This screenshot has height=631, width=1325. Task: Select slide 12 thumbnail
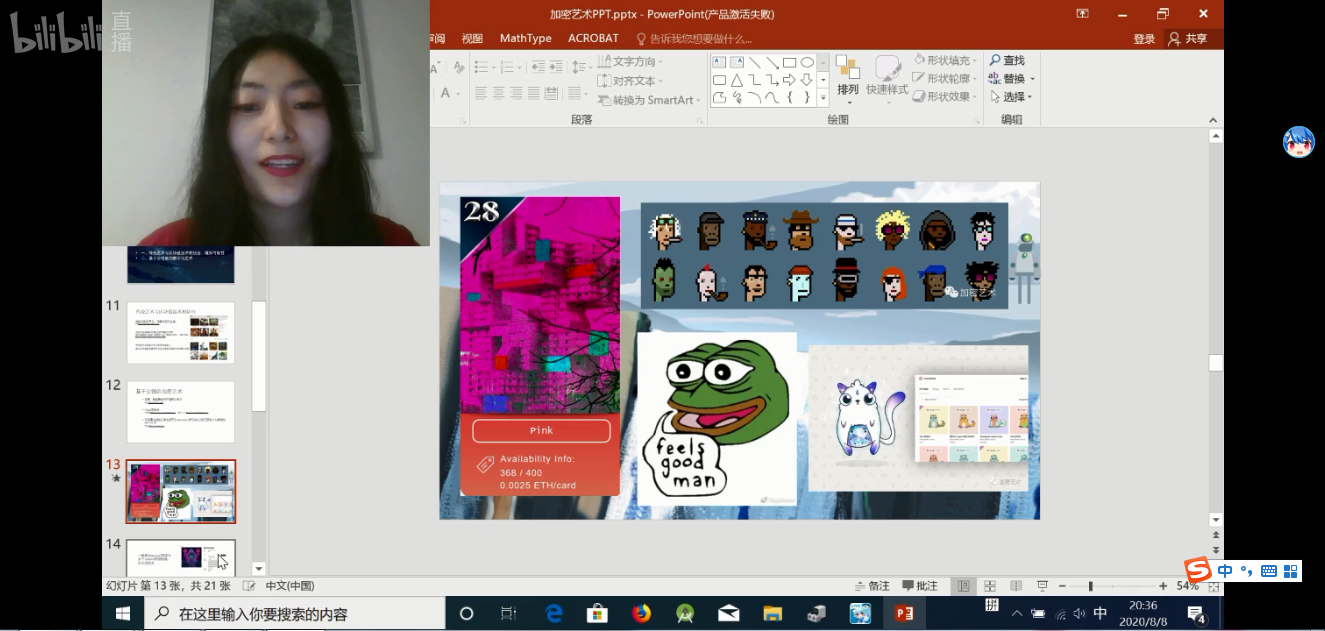(180, 411)
